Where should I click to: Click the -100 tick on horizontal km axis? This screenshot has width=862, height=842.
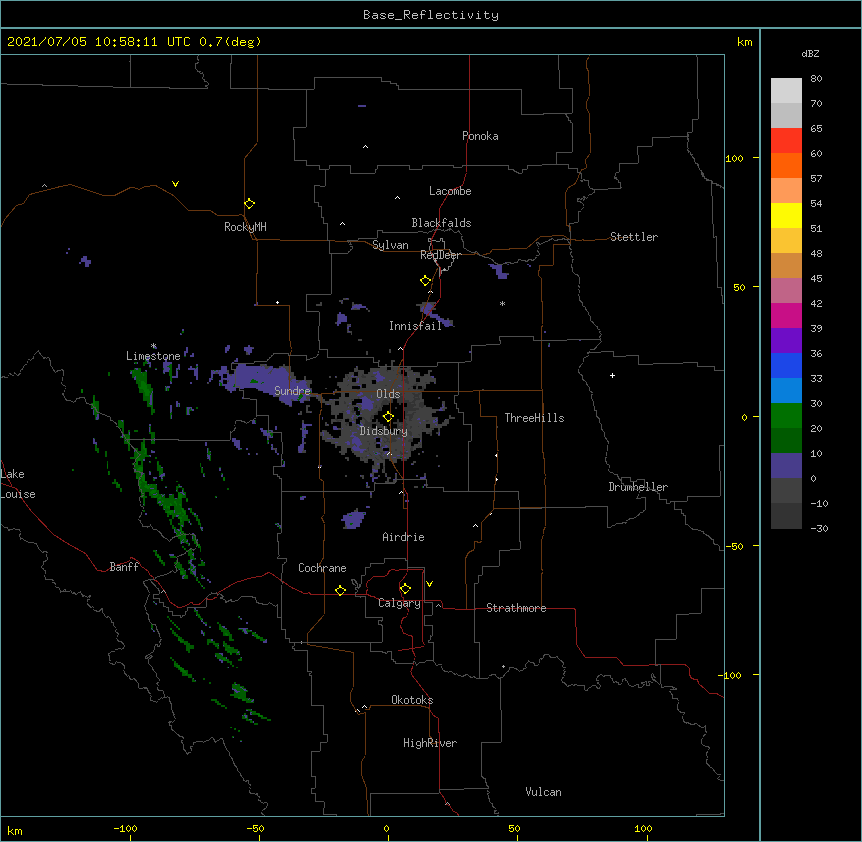[x=125, y=828]
